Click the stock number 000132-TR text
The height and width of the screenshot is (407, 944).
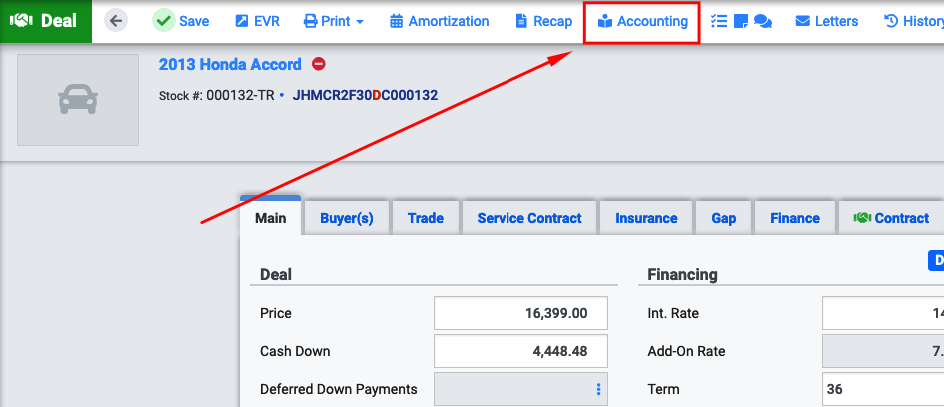pyautogui.click(x=240, y=95)
